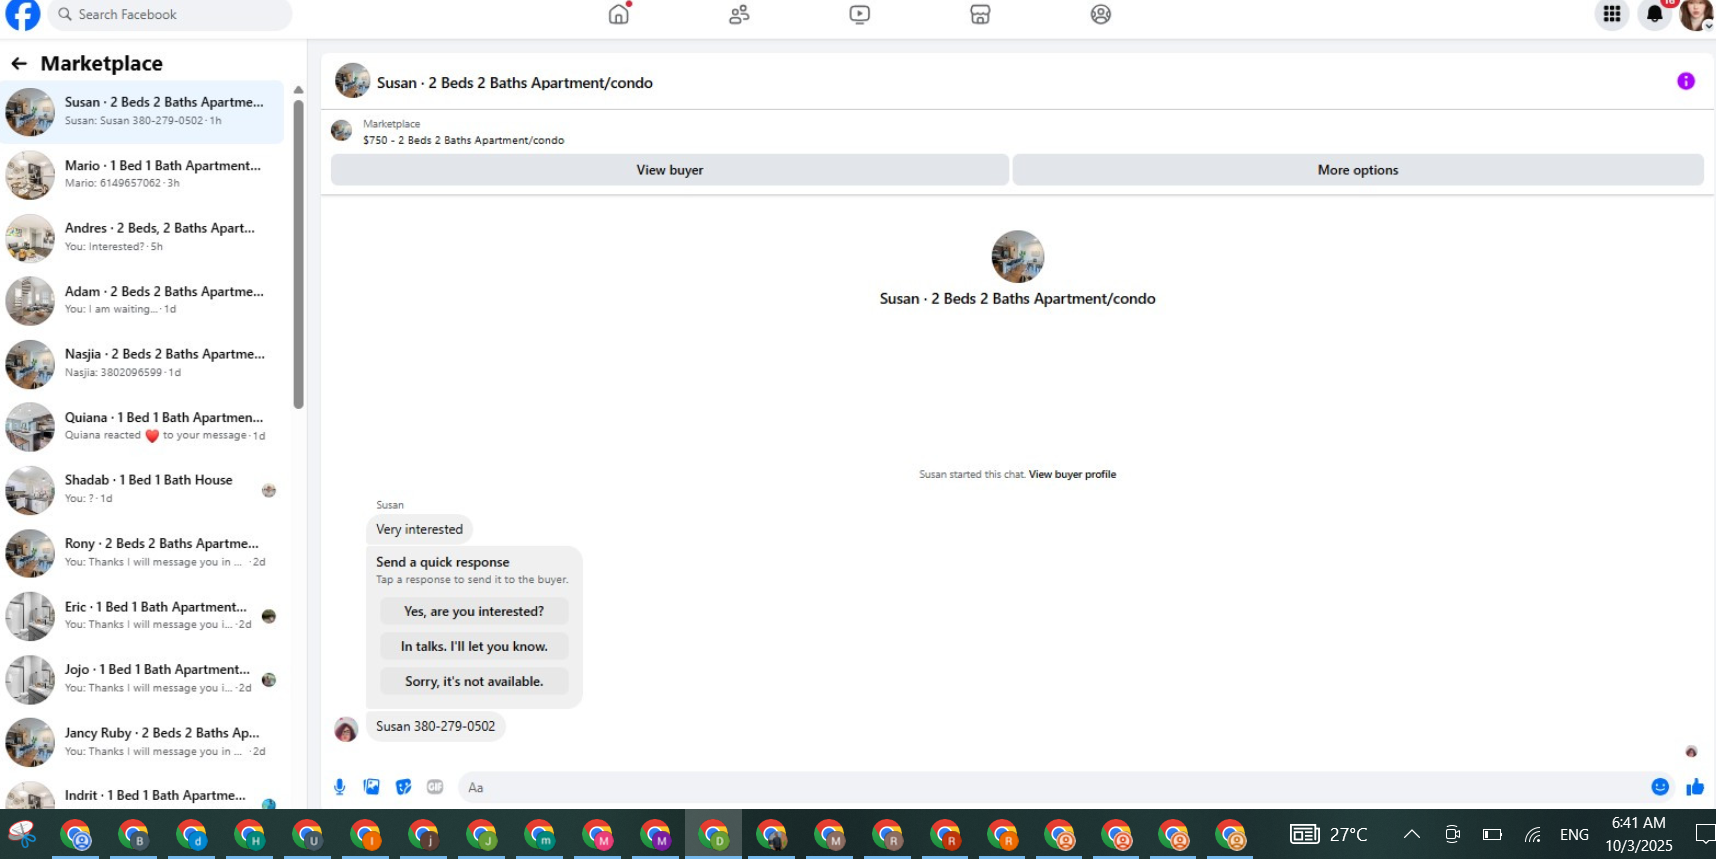Send quick response 'In talks. I'll let you know.'
The height and width of the screenshot is (859, 1716).
474,646
